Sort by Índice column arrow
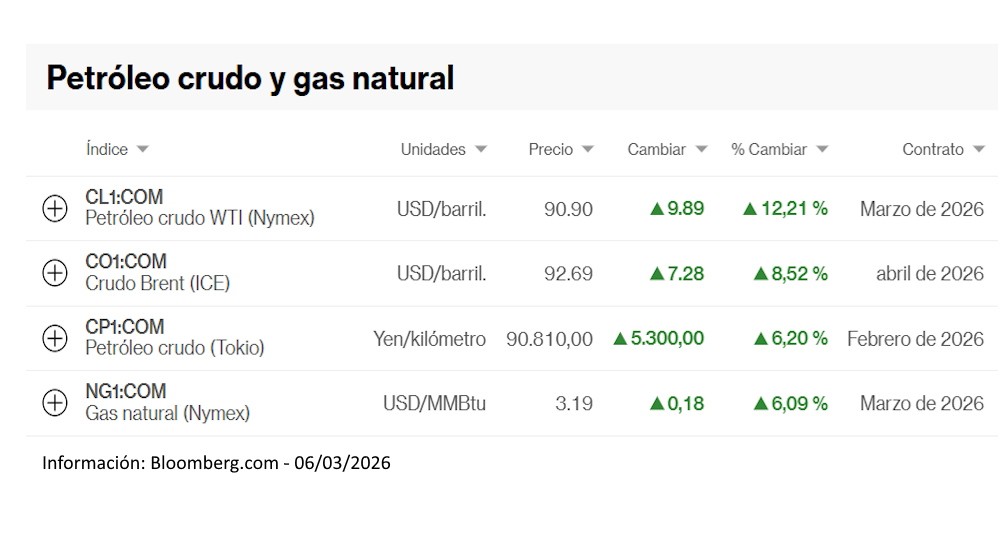Viewport: 1007px width, 548px height. (x=142, y=149)
